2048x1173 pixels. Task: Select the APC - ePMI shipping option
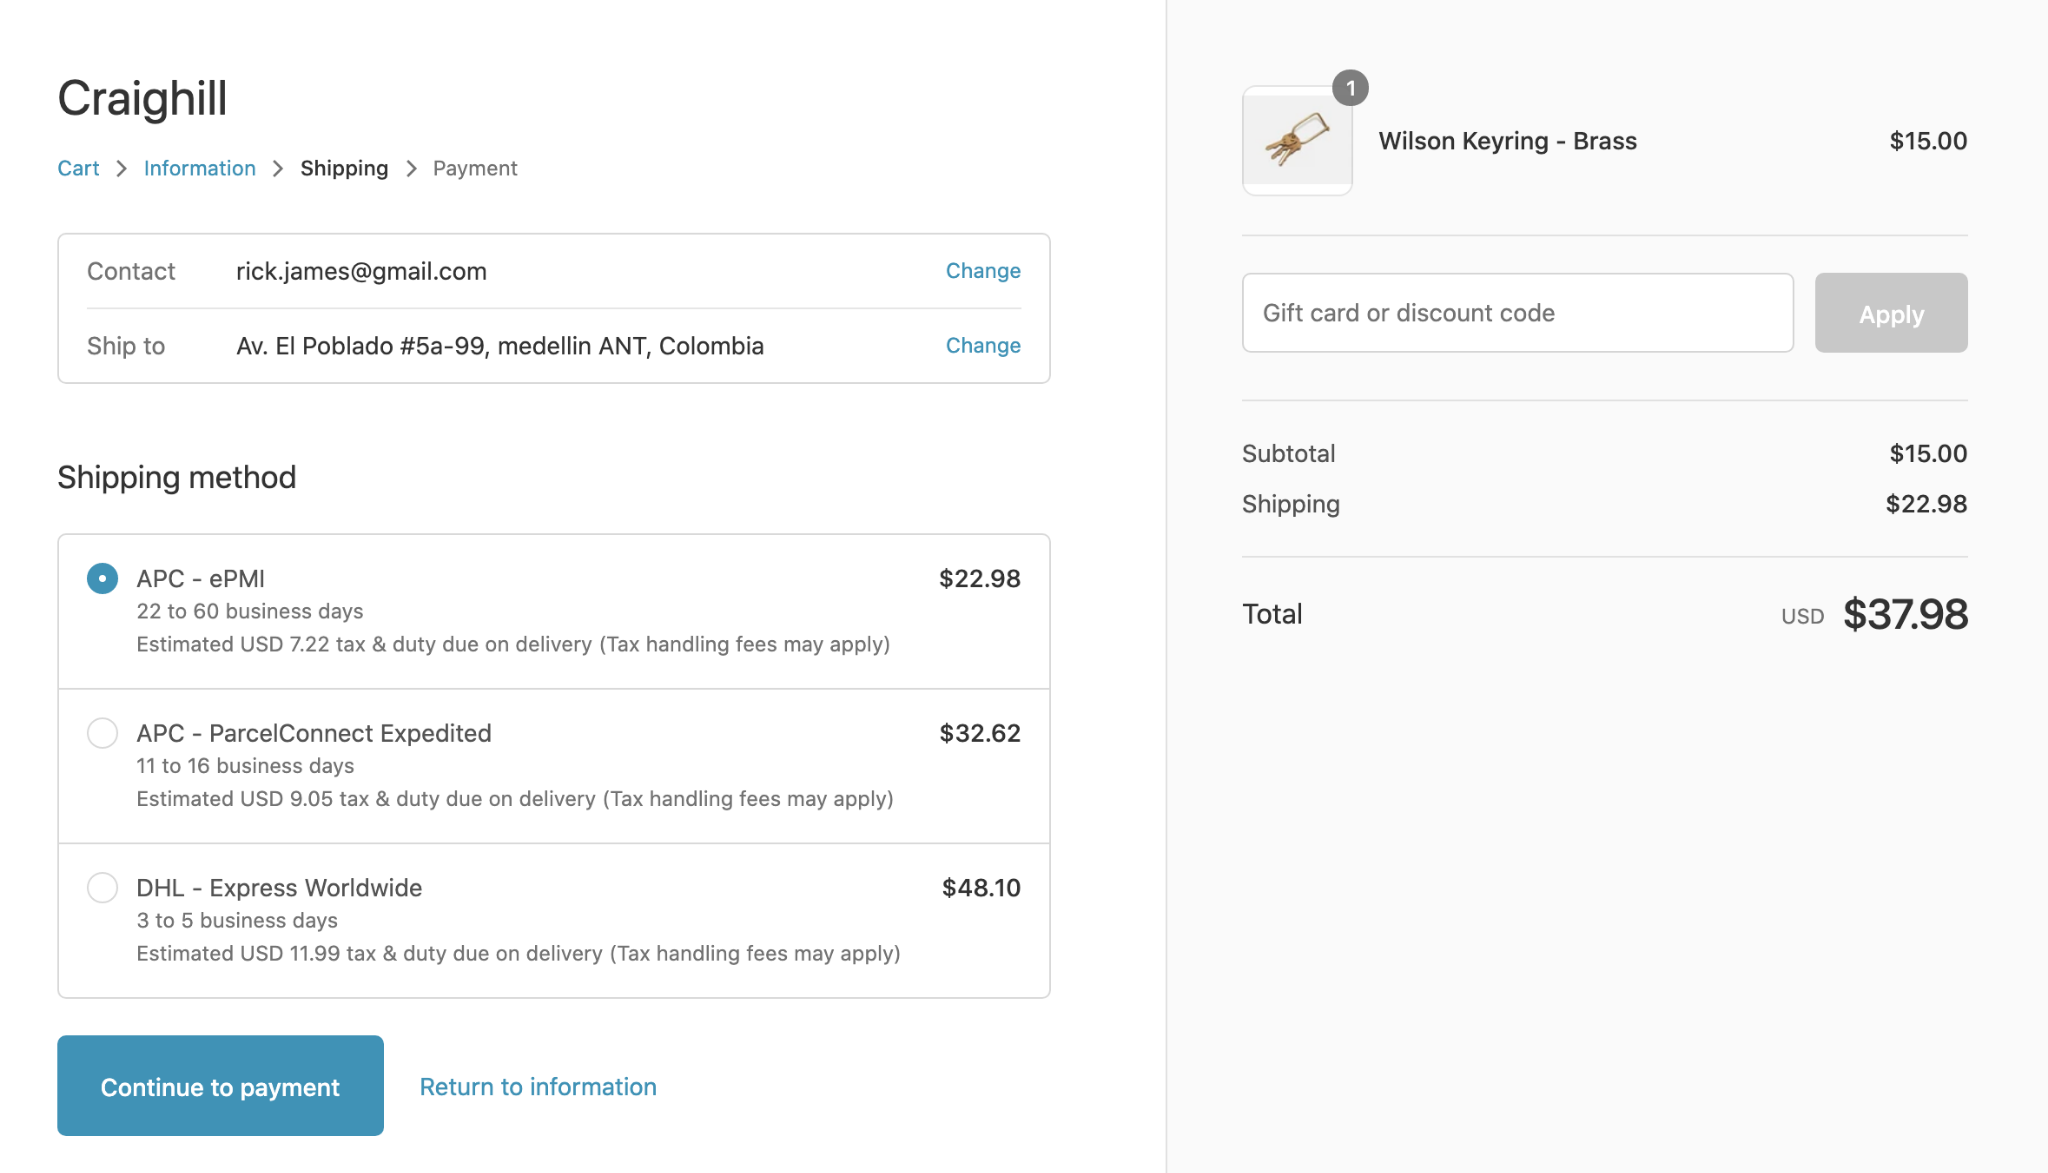102,579
